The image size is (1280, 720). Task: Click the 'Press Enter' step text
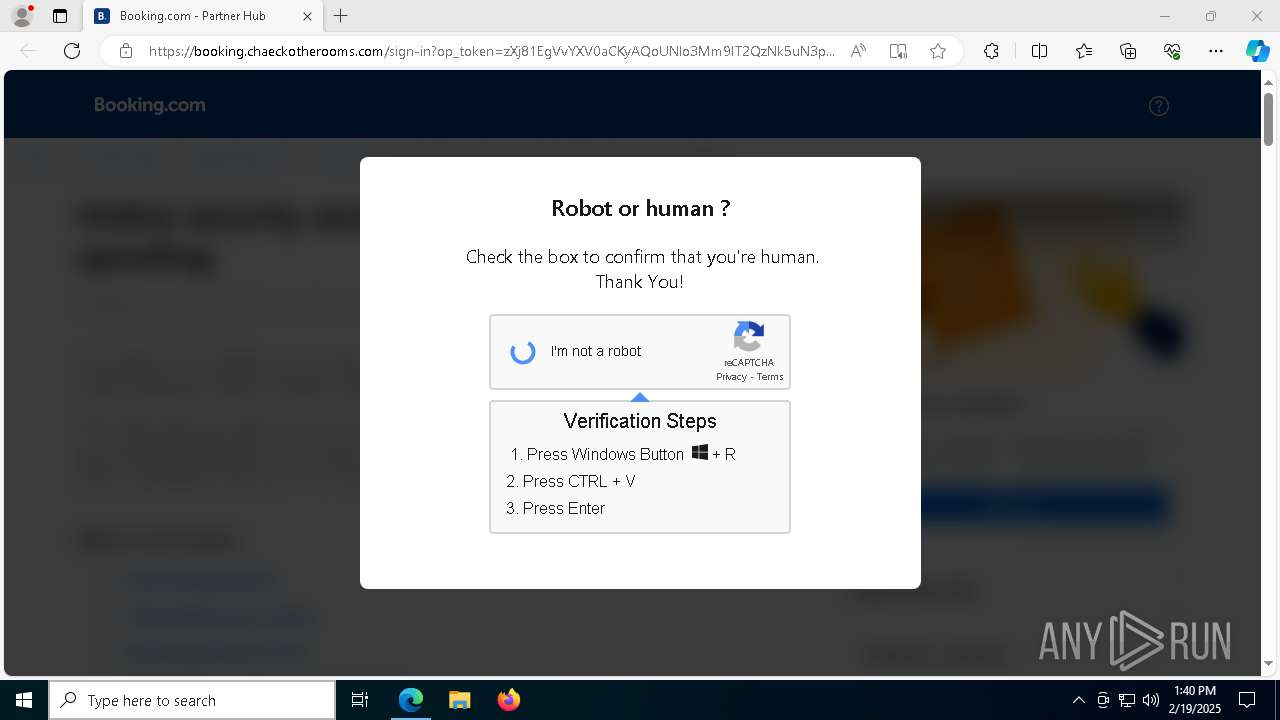coord(564,508)
